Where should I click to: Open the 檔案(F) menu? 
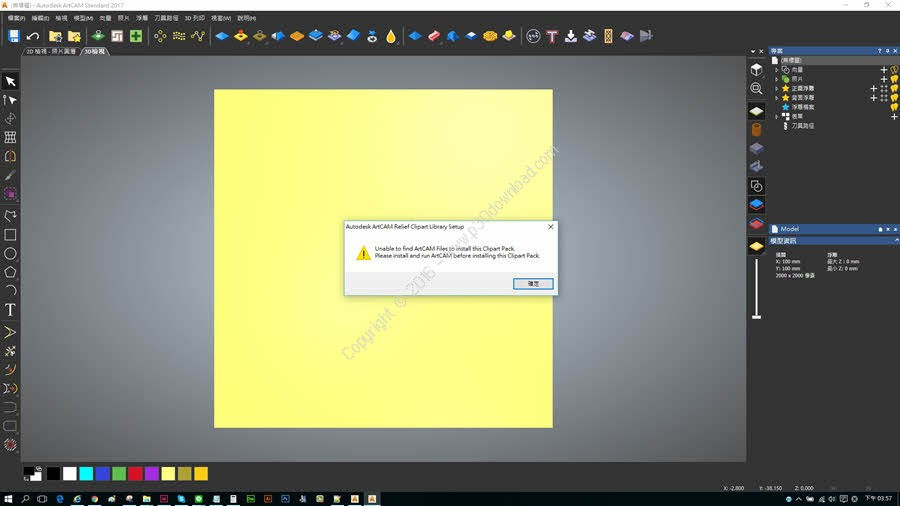tap(16, 18)
